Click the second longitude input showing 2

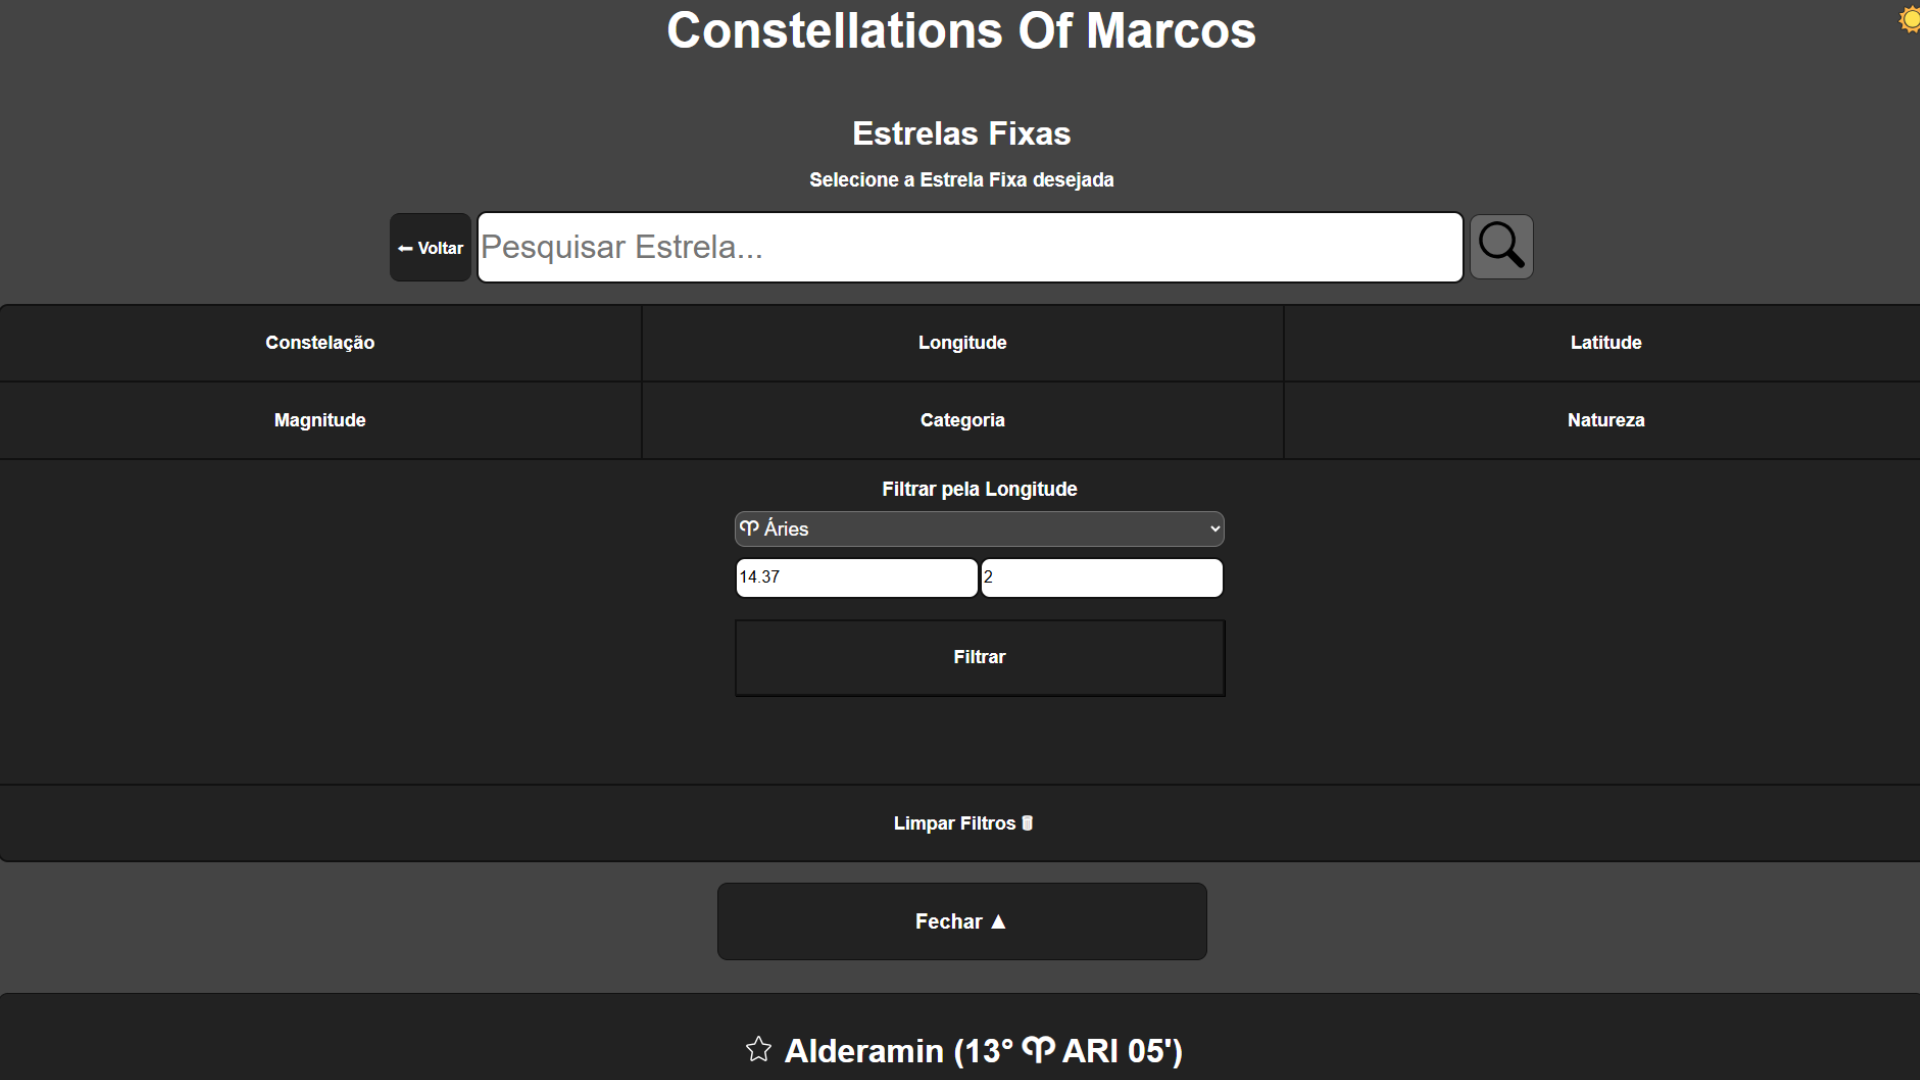coord(1100,577)
